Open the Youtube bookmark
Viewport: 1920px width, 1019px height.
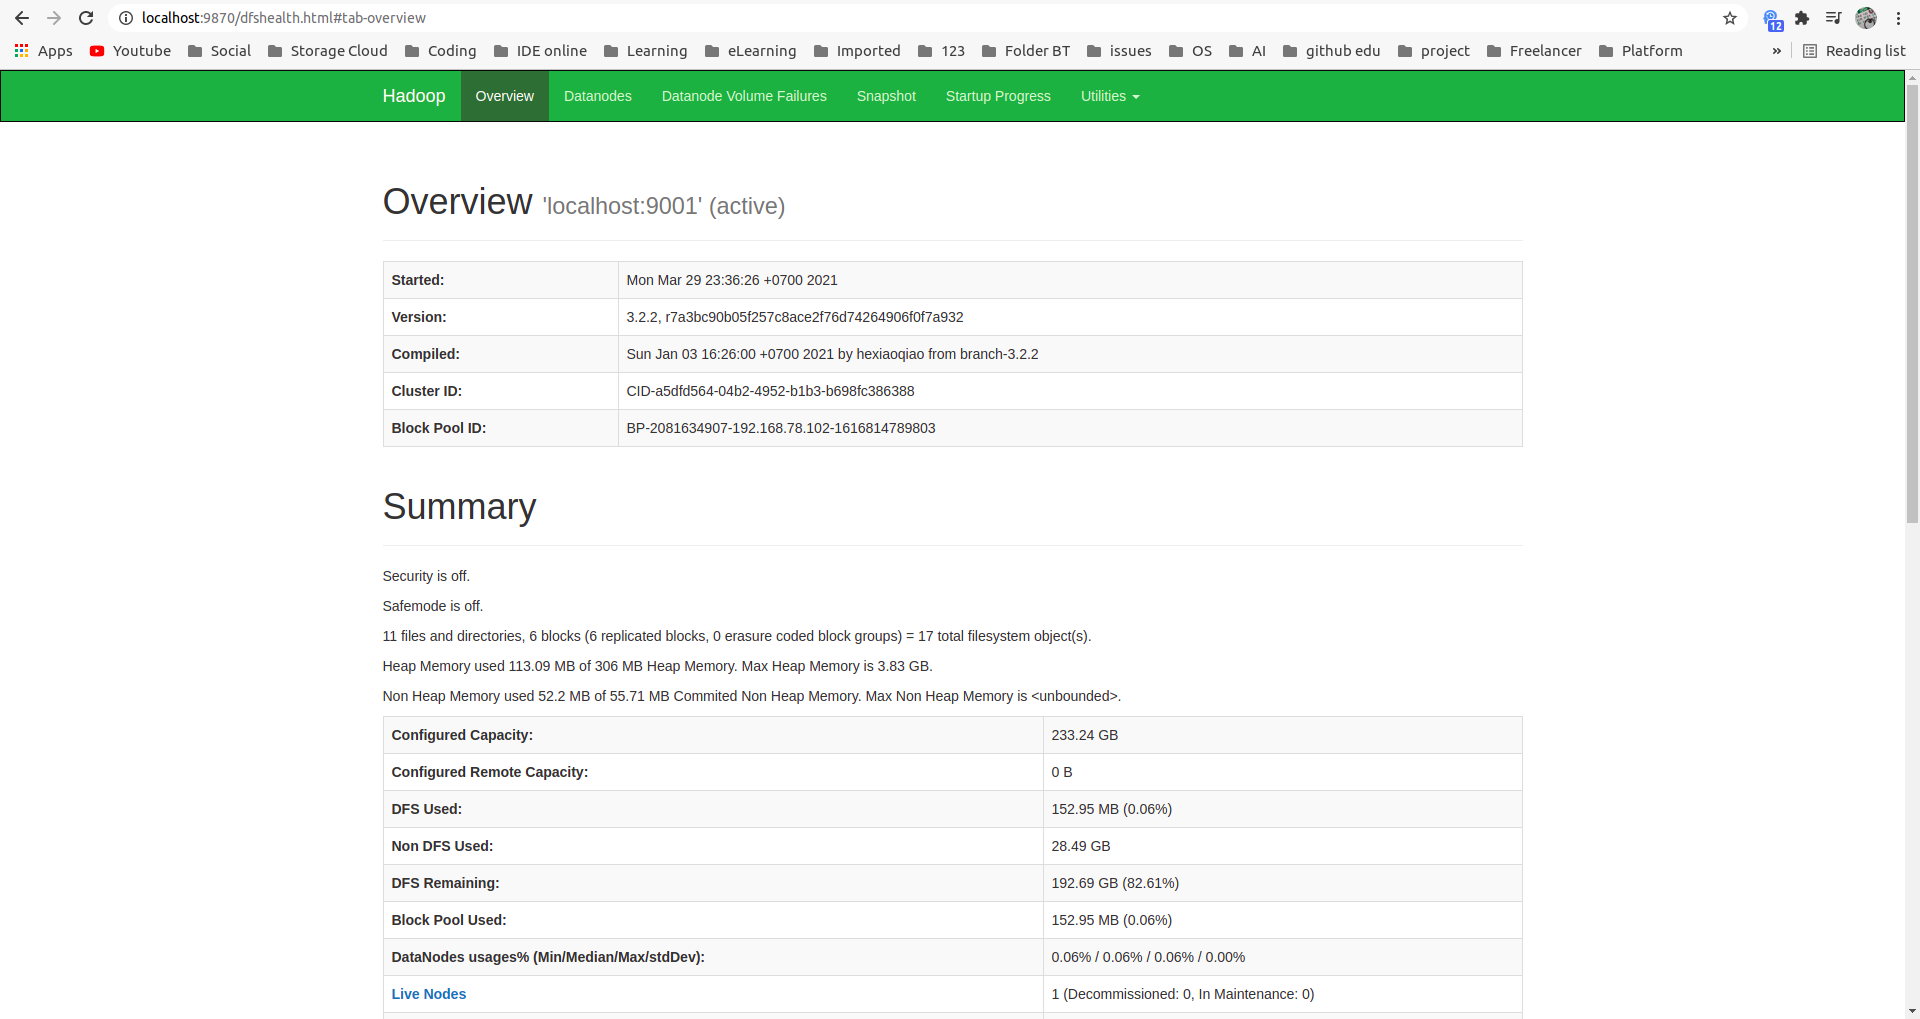click(x=130, y=51)
